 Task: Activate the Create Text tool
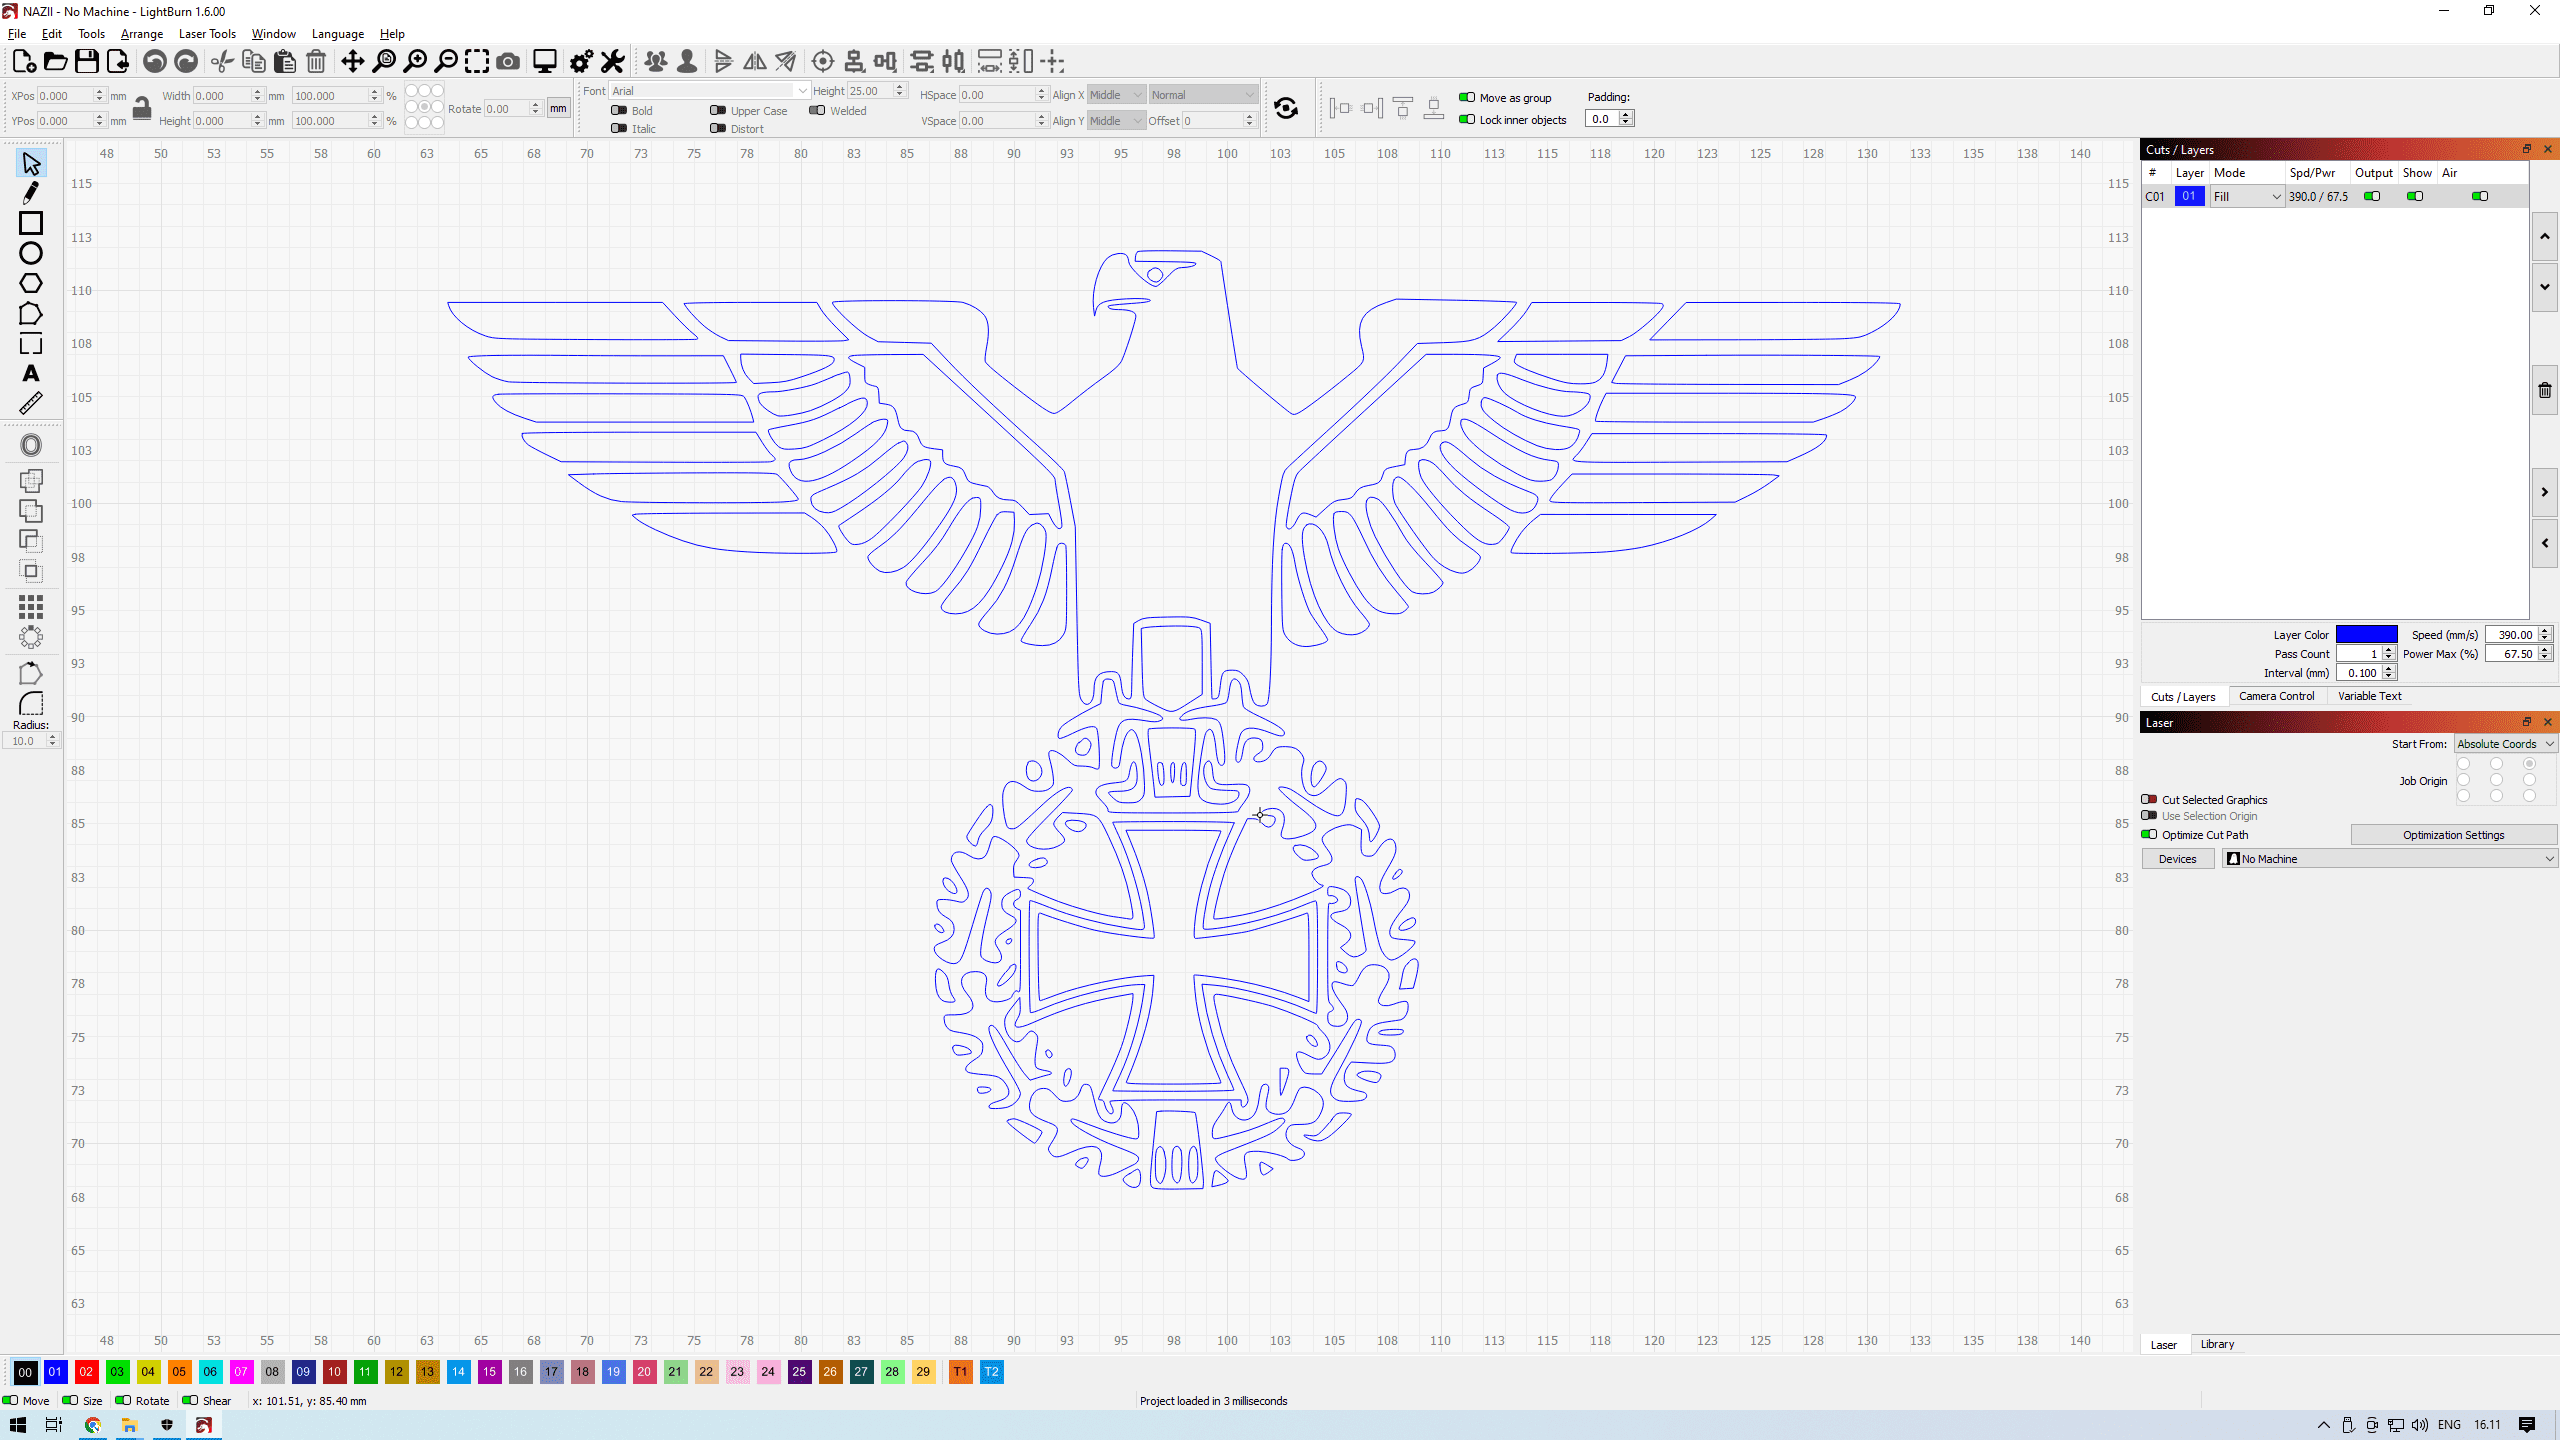(31, 374)
